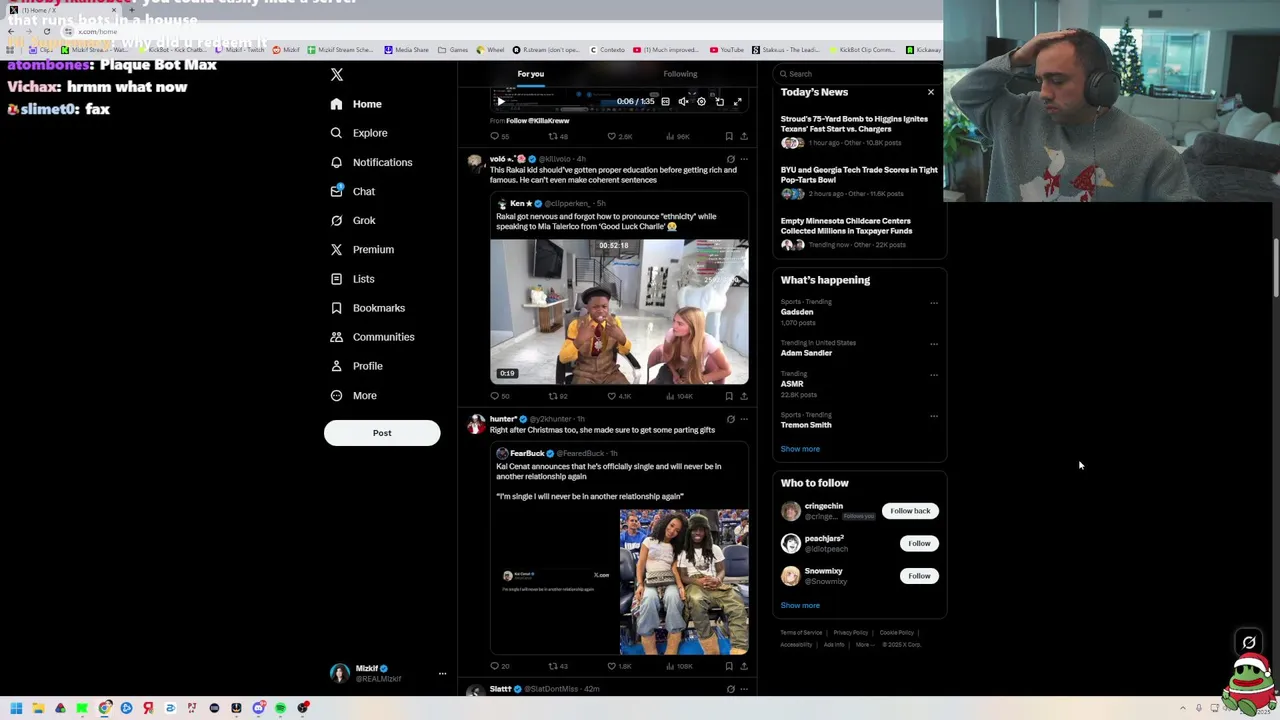
Task: Play the Rakai video thumbnail
Action: [x=619, y=311]
